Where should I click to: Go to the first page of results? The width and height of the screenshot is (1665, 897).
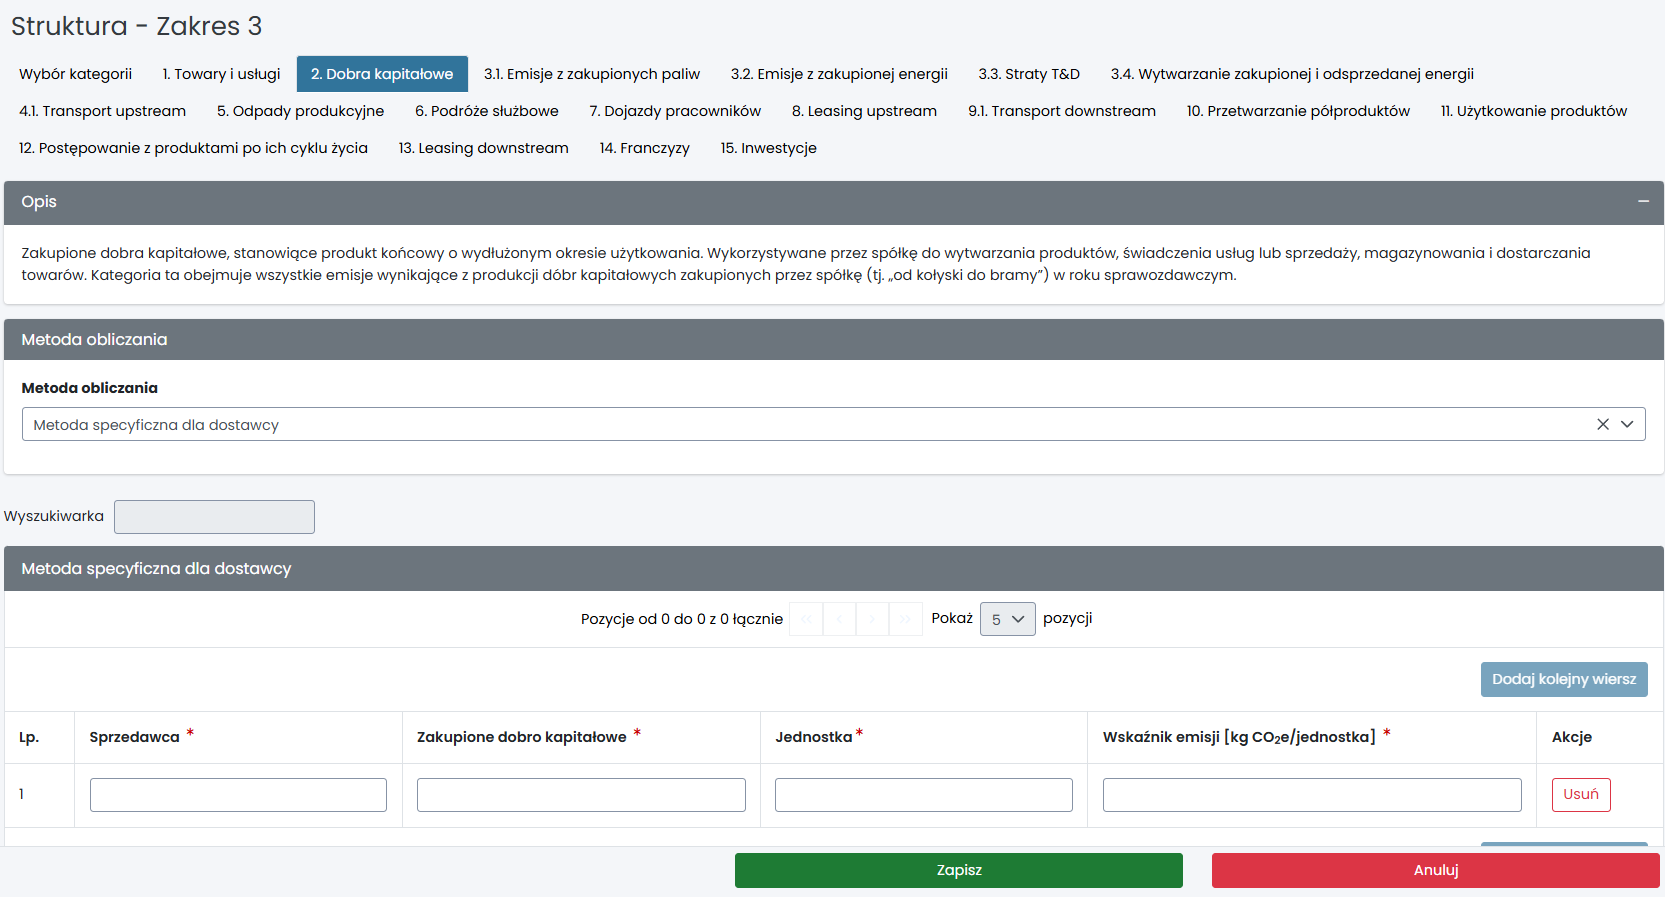806,619
